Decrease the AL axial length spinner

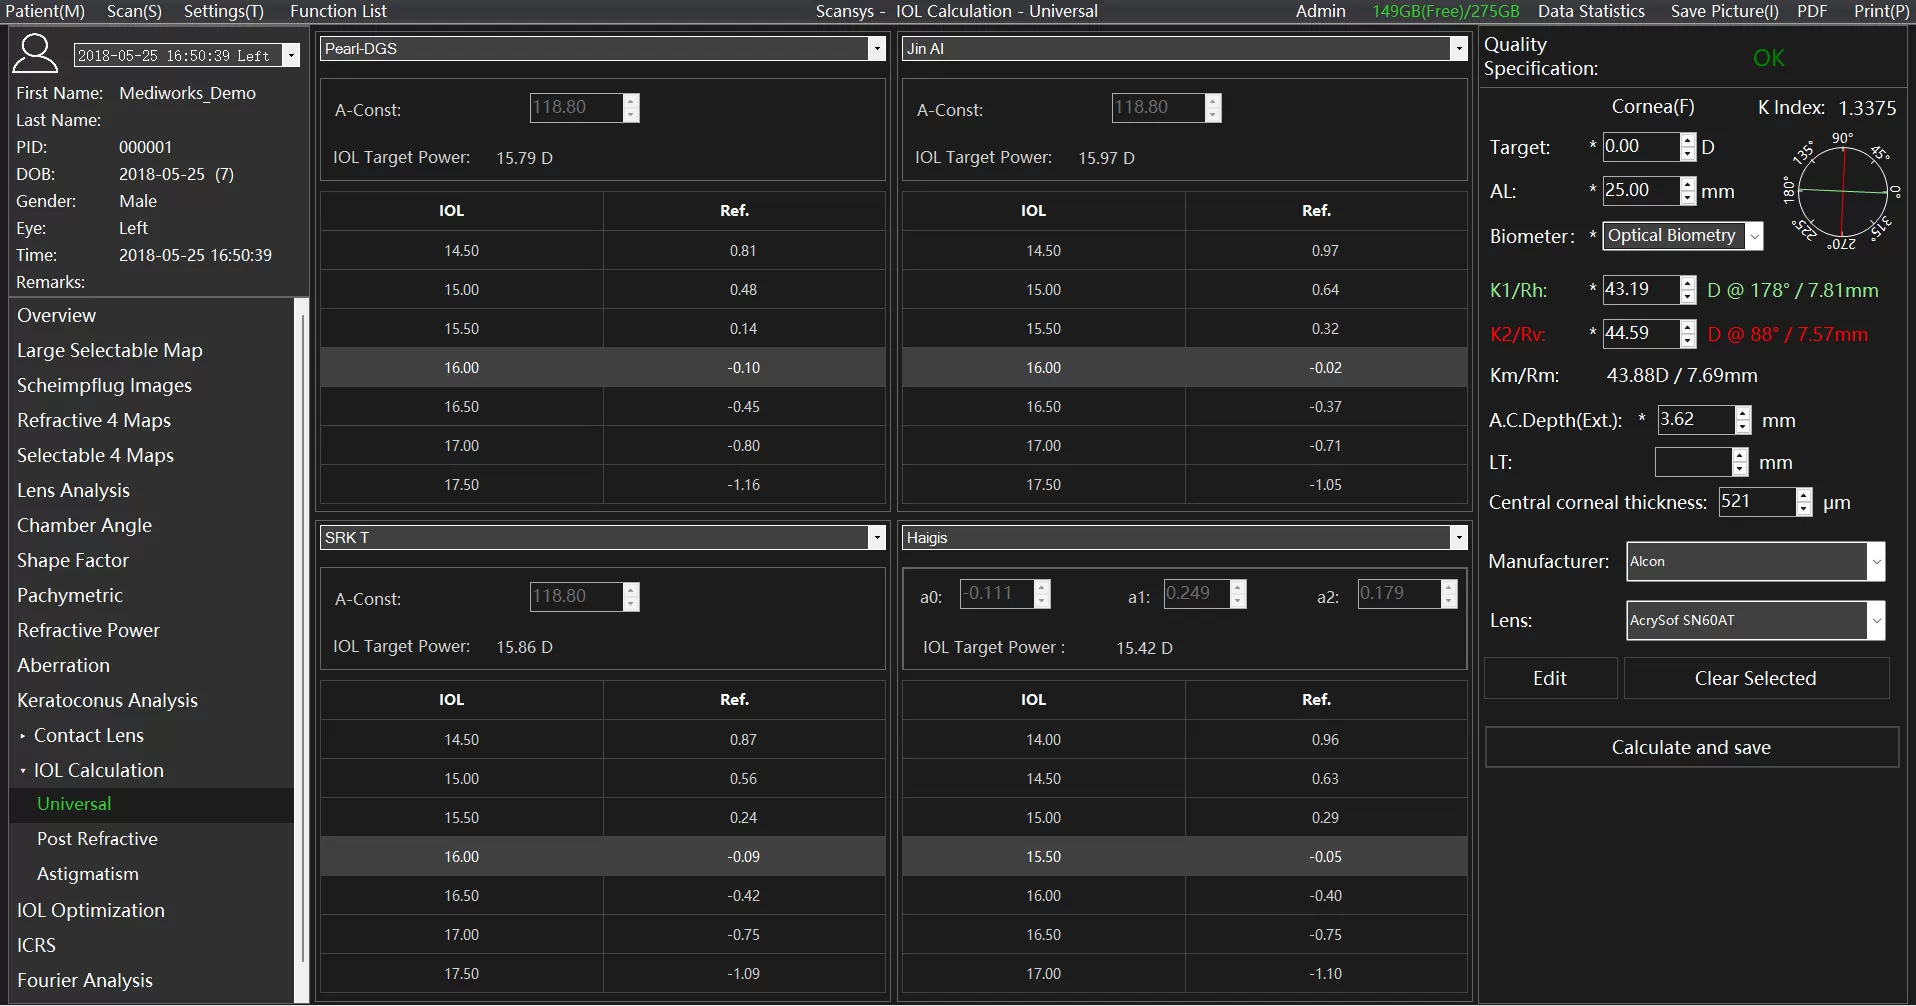point(1688,198)
